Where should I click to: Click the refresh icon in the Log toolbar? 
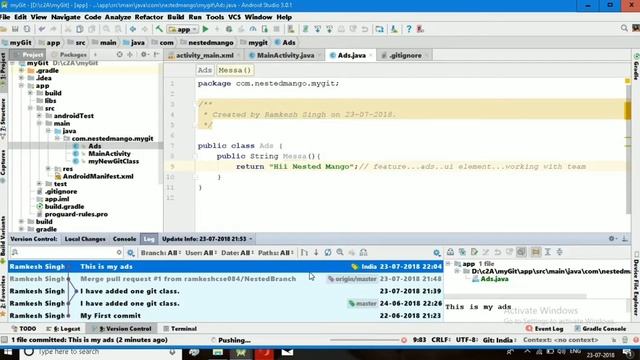328,252
